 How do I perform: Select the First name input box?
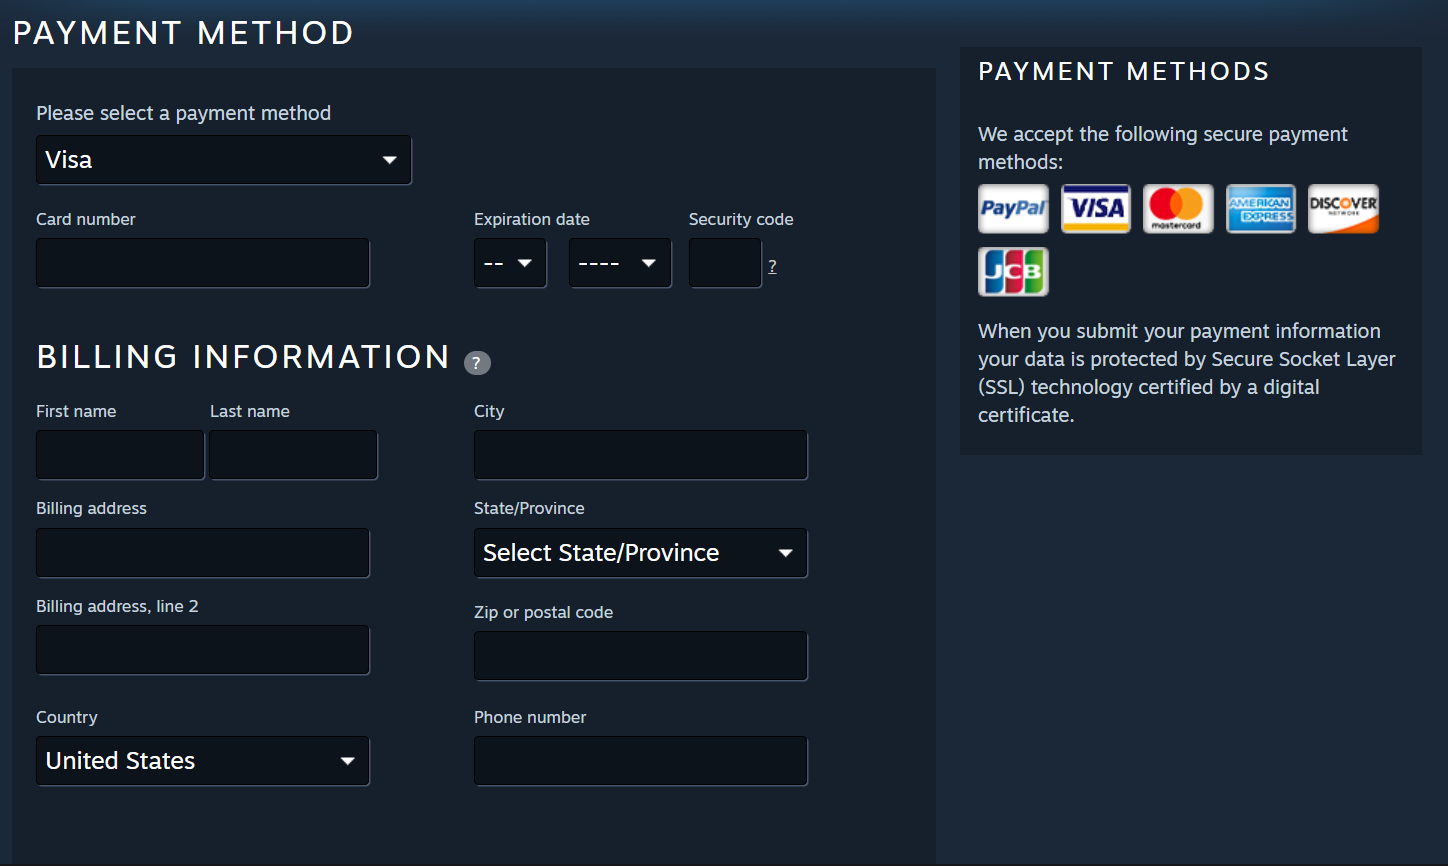click(120, 455)
